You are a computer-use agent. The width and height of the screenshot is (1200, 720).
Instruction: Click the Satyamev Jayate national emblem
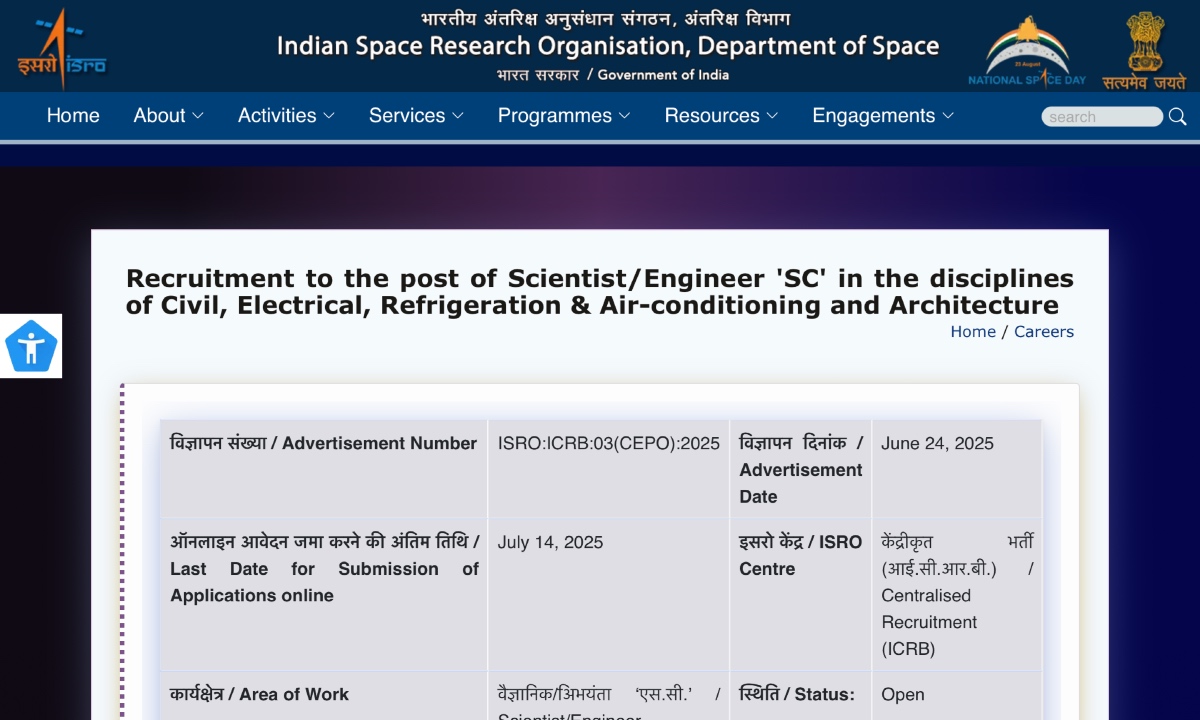click(1146, 47)
